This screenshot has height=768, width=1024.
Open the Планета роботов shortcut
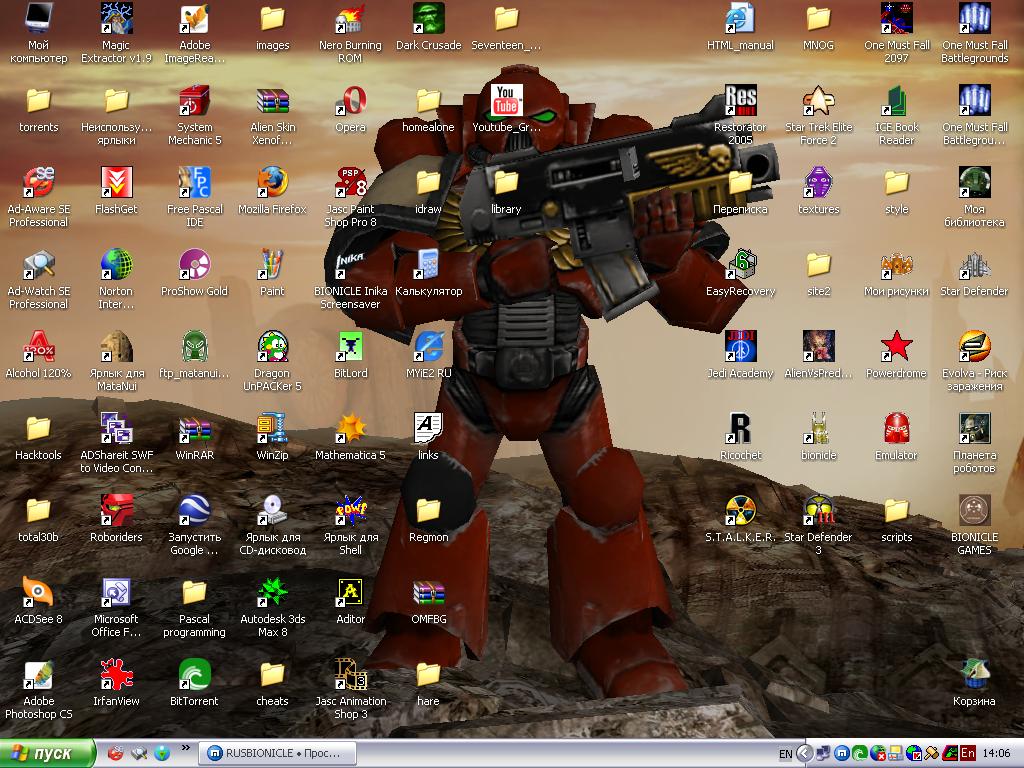click(x=974, y=428)
